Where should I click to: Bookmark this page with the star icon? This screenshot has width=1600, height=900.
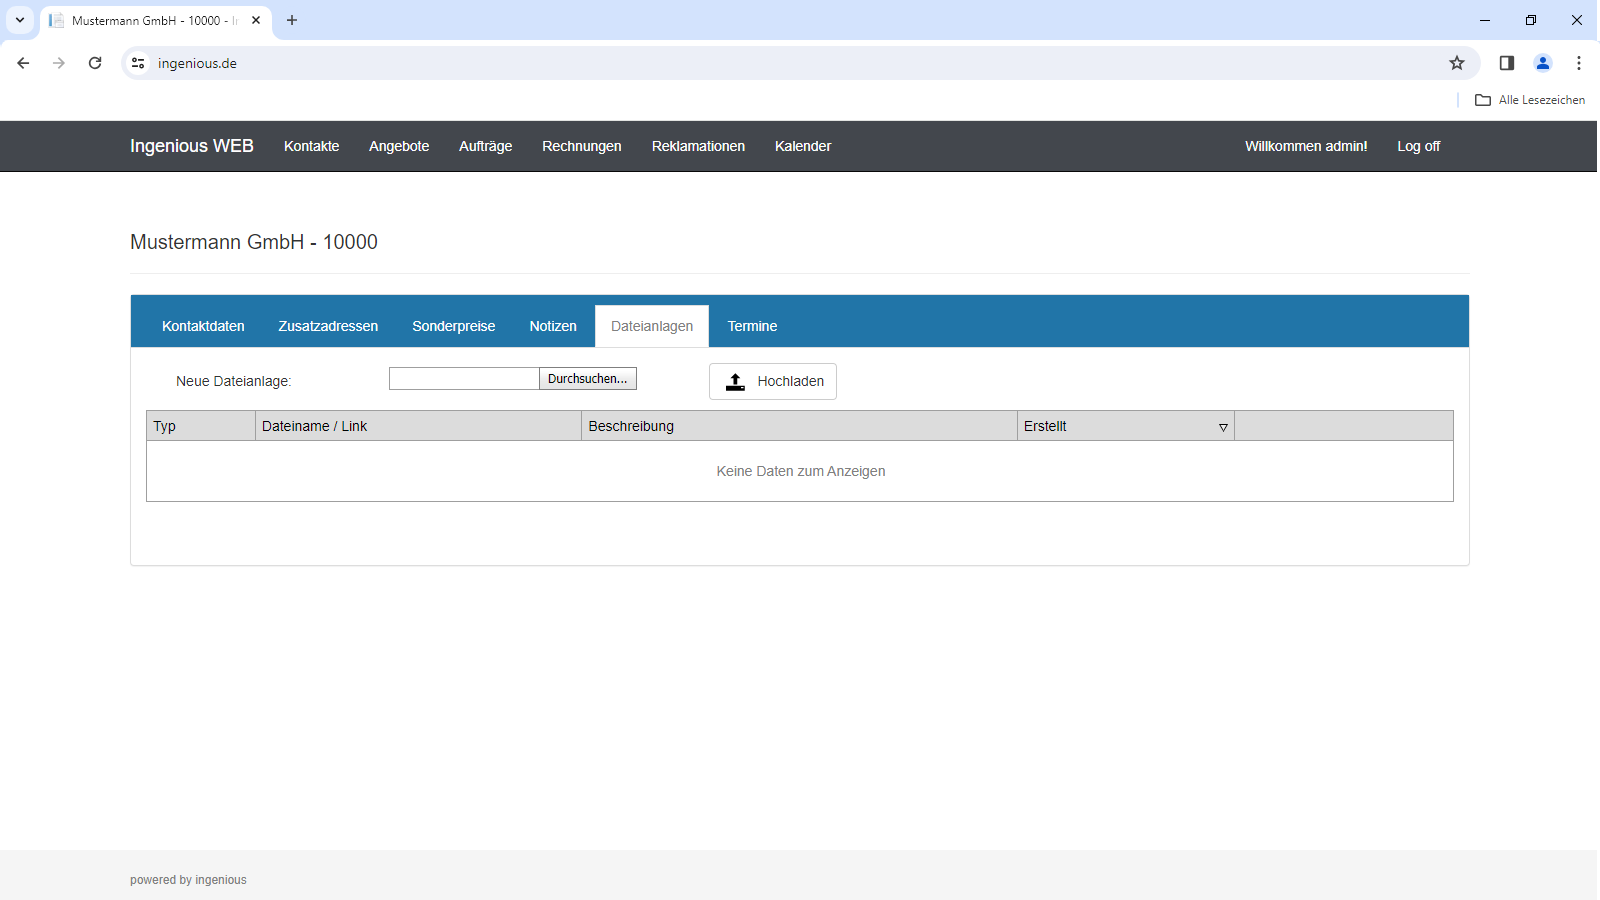[1457, 63]
